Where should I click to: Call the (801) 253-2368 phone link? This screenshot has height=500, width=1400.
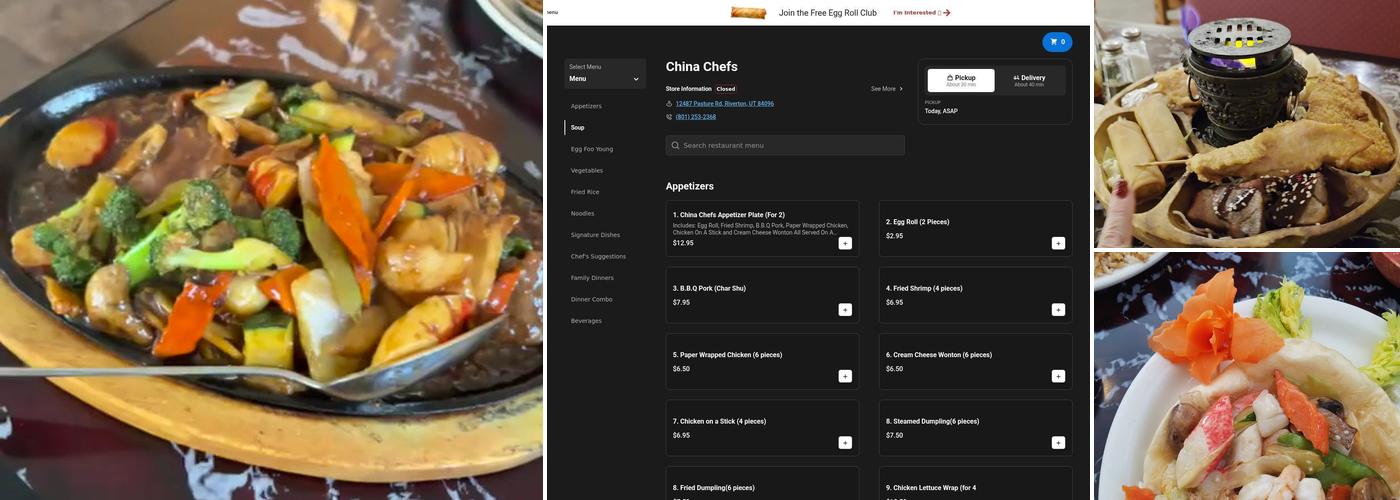696,117
